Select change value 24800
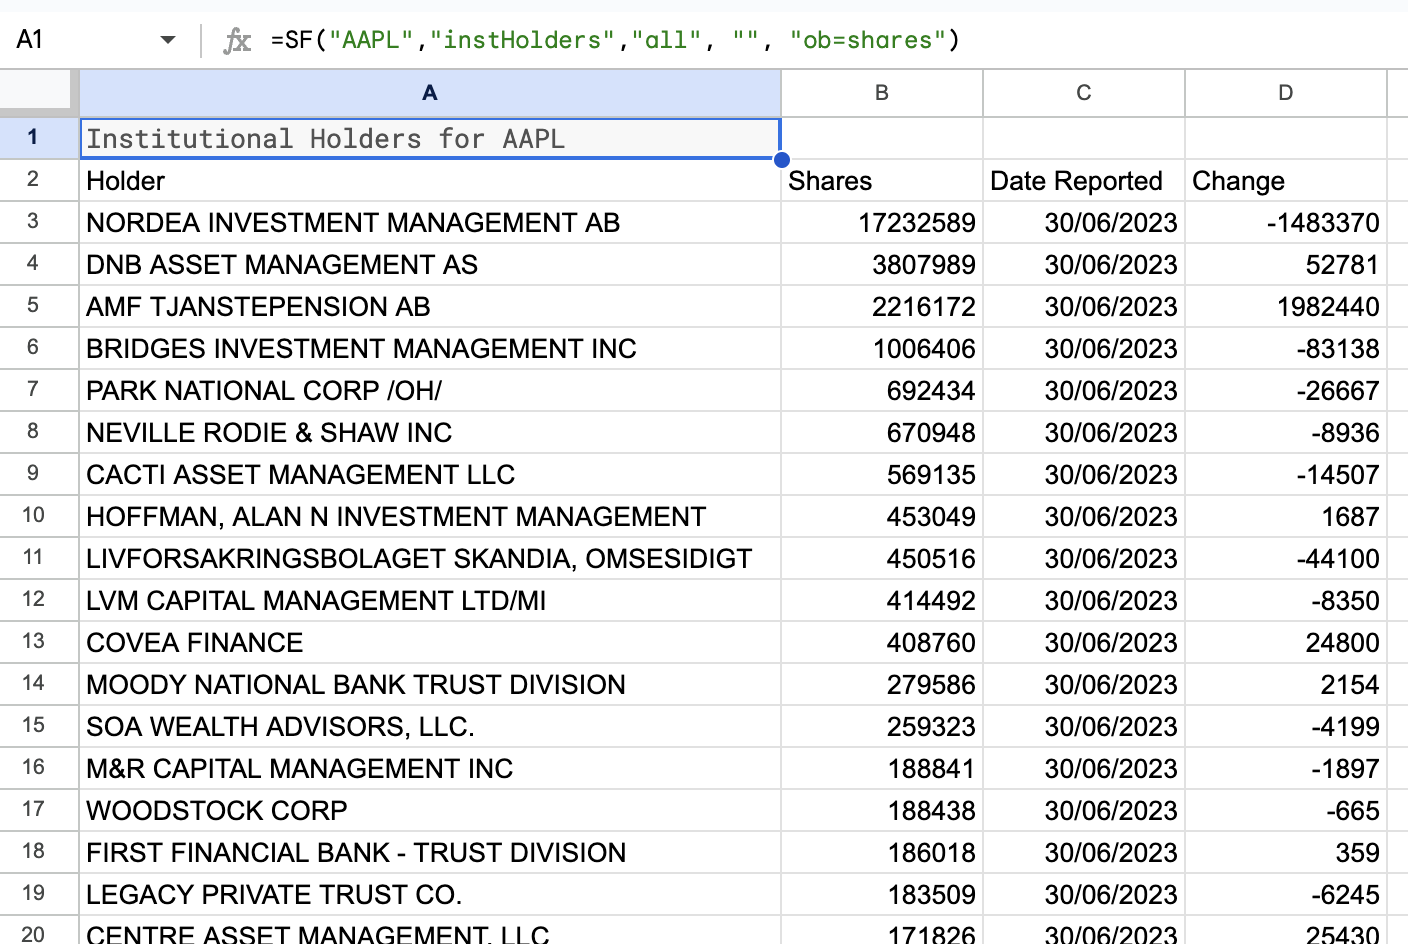The image size is (1408, 944). pyautogui.click(x=1286, y=643)
